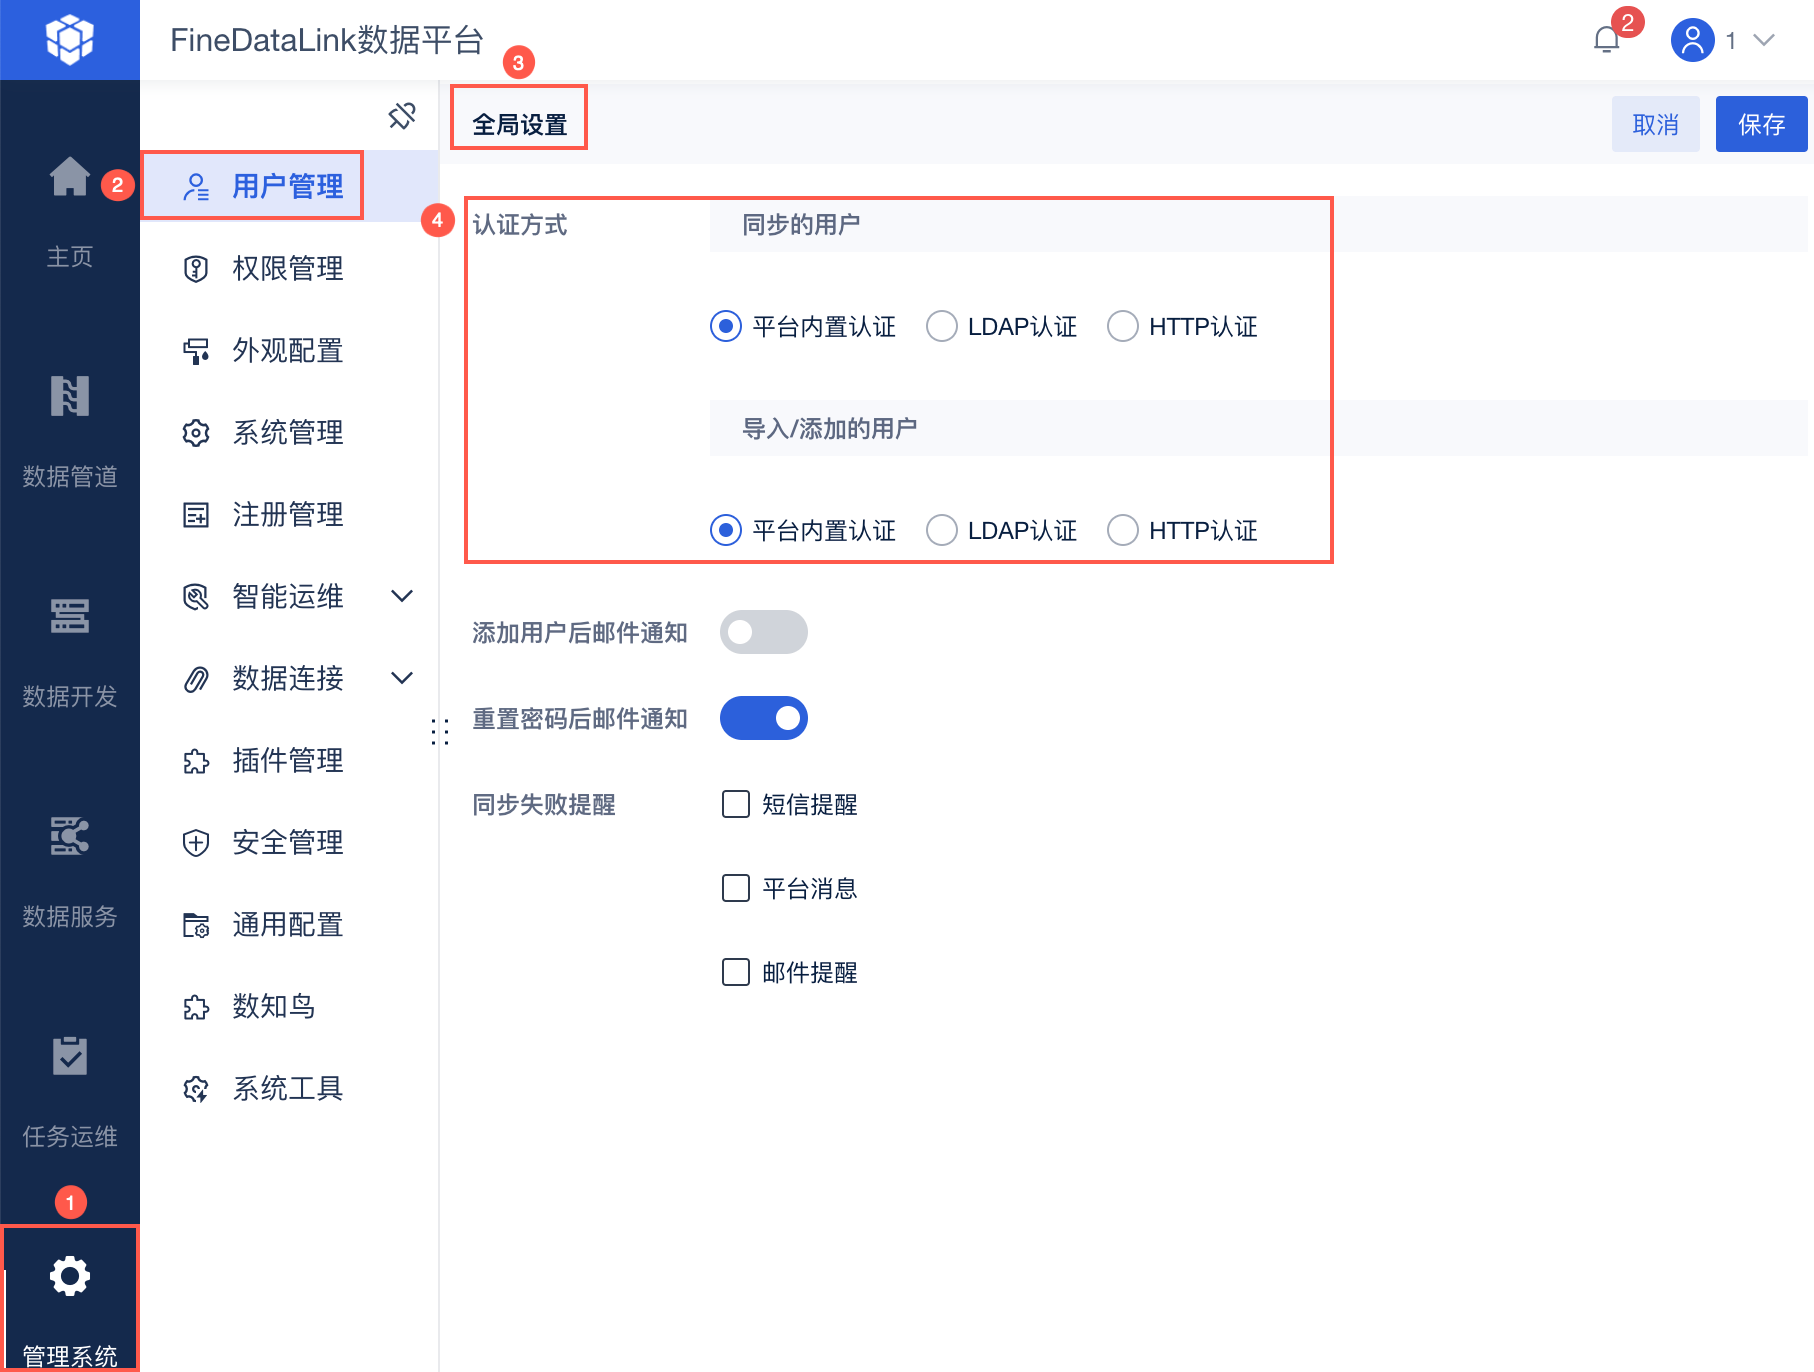Select 平台内置认证 for 导入/添加的用户
Viewport: 1814px width, 1372px height.
(726, 530)
